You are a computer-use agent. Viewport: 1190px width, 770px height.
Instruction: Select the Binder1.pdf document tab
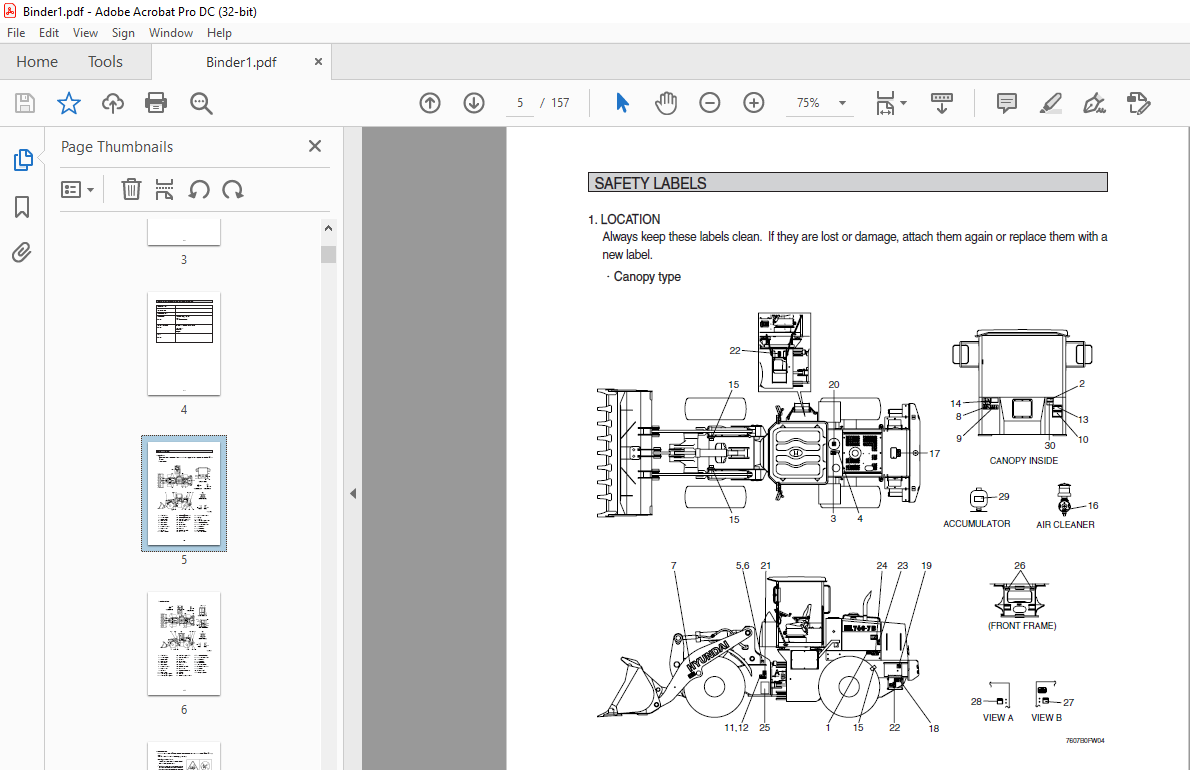[x=241, y=62]
